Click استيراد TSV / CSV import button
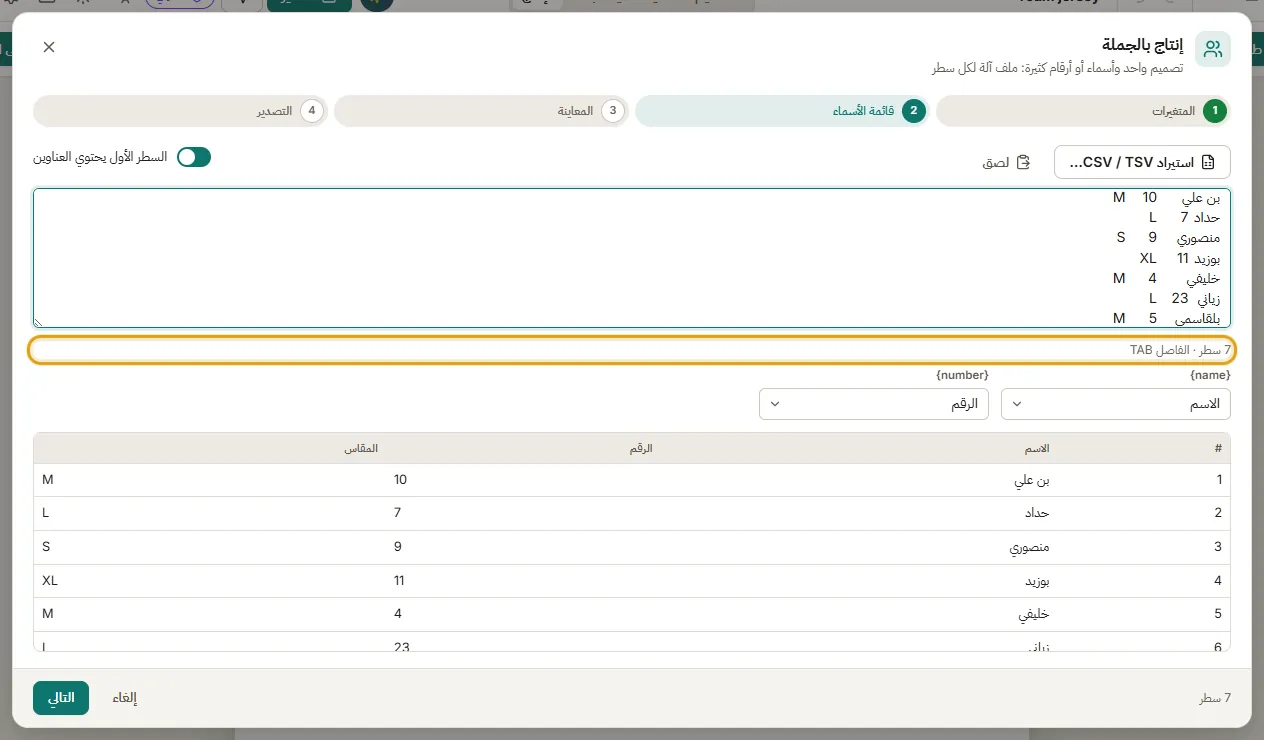This screenshot has width=1264, height=740. (1142, 162)
